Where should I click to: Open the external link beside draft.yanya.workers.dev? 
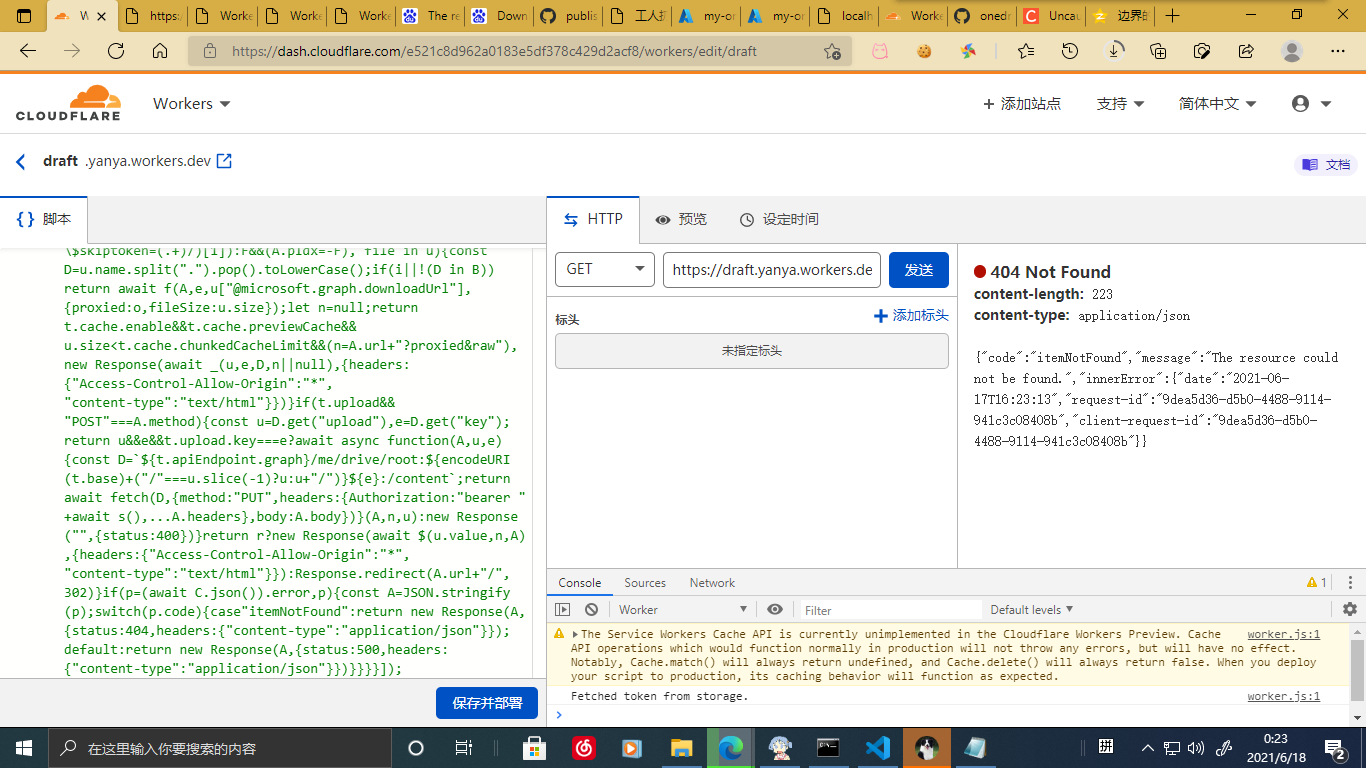(x=224, y=160)
